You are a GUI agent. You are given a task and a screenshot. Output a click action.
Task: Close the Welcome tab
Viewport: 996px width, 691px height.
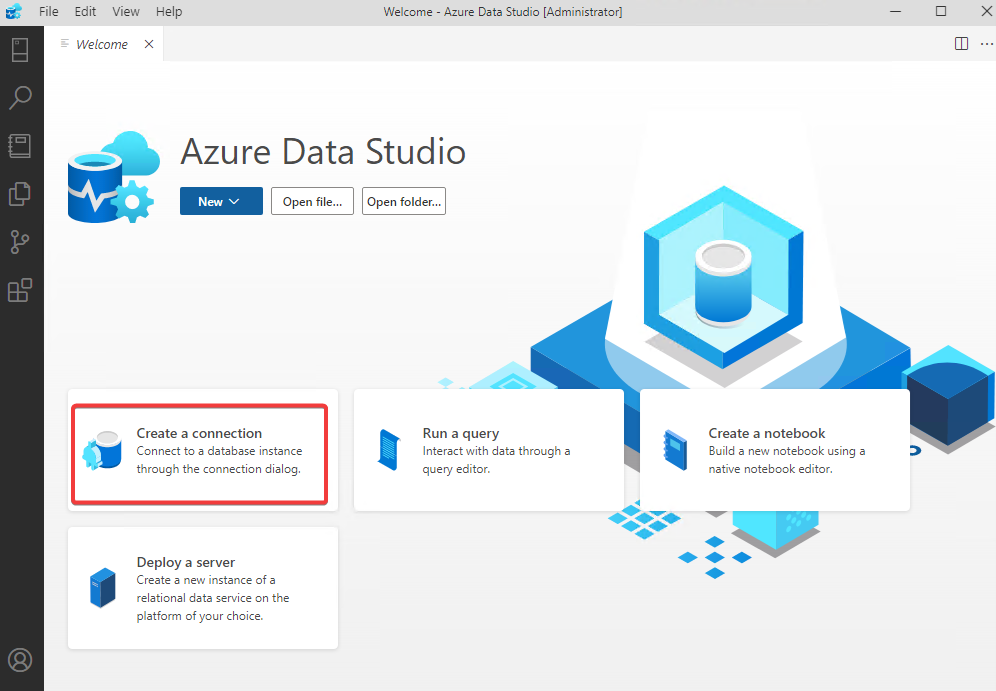(149, 44)
